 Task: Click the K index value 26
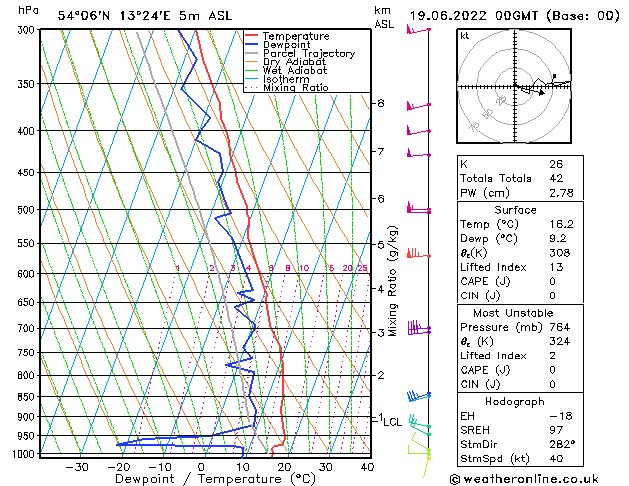point(556,164)
